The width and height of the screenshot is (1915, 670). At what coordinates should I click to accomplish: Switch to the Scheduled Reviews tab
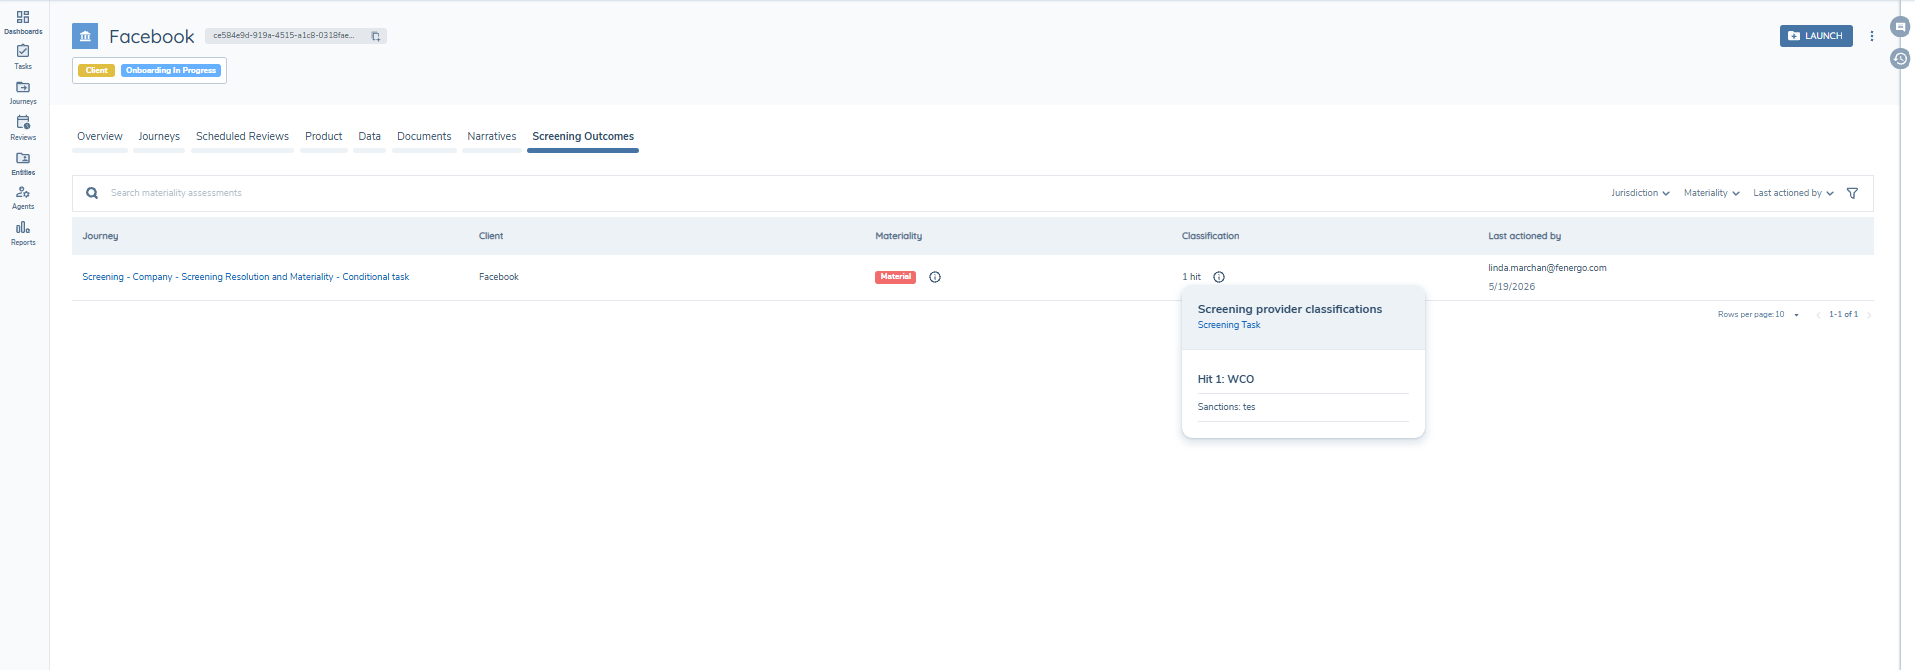click(242, 137)
